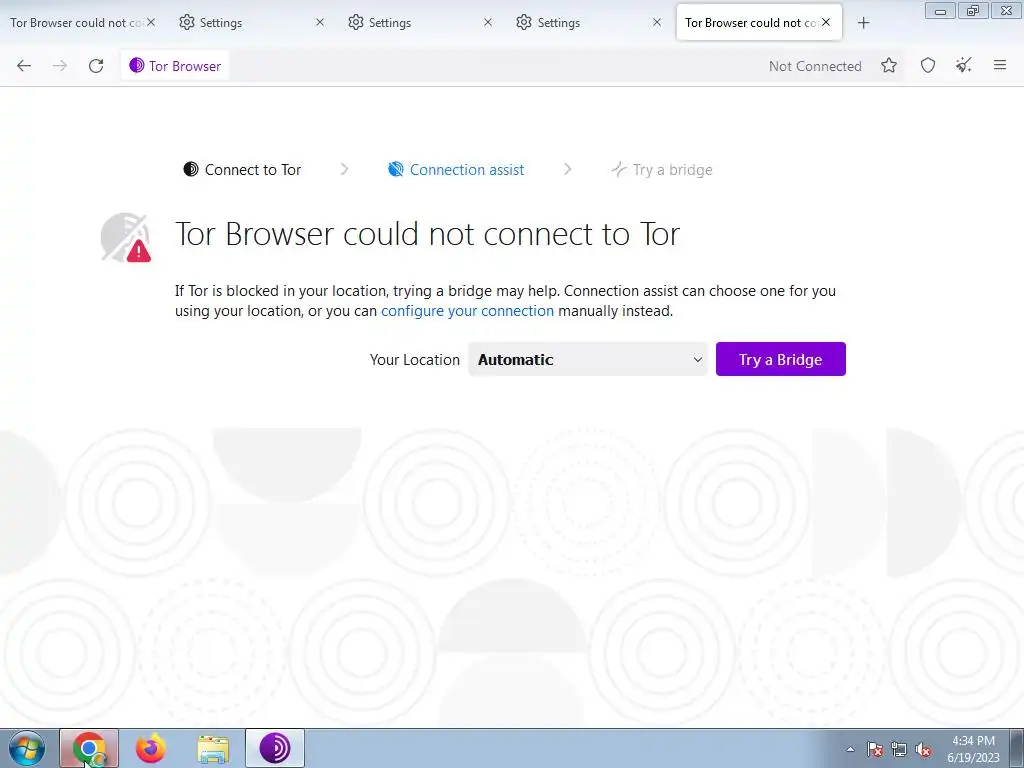Click the purple Try a Bridge button

pyautogui.click(x=780, y=359)
